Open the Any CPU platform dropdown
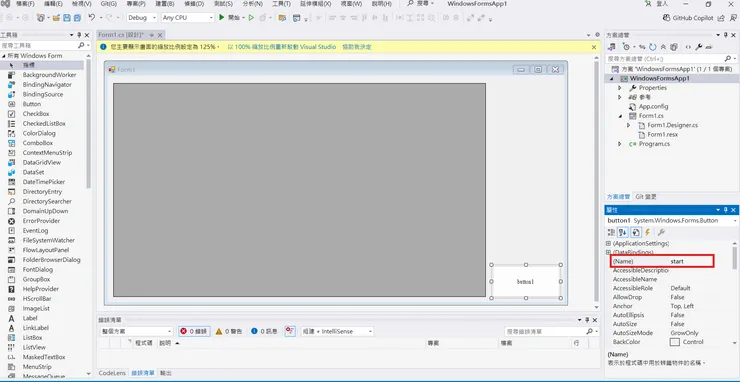Screen dimensions: 740x382 188,17
